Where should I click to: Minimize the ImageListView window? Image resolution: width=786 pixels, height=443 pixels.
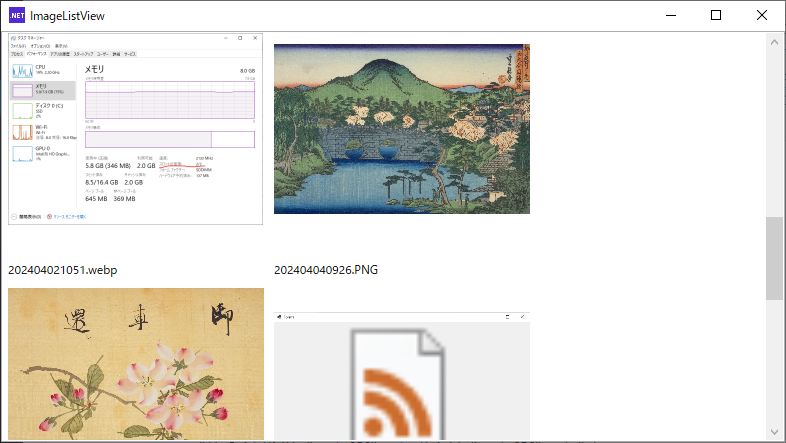coord(671,16)
